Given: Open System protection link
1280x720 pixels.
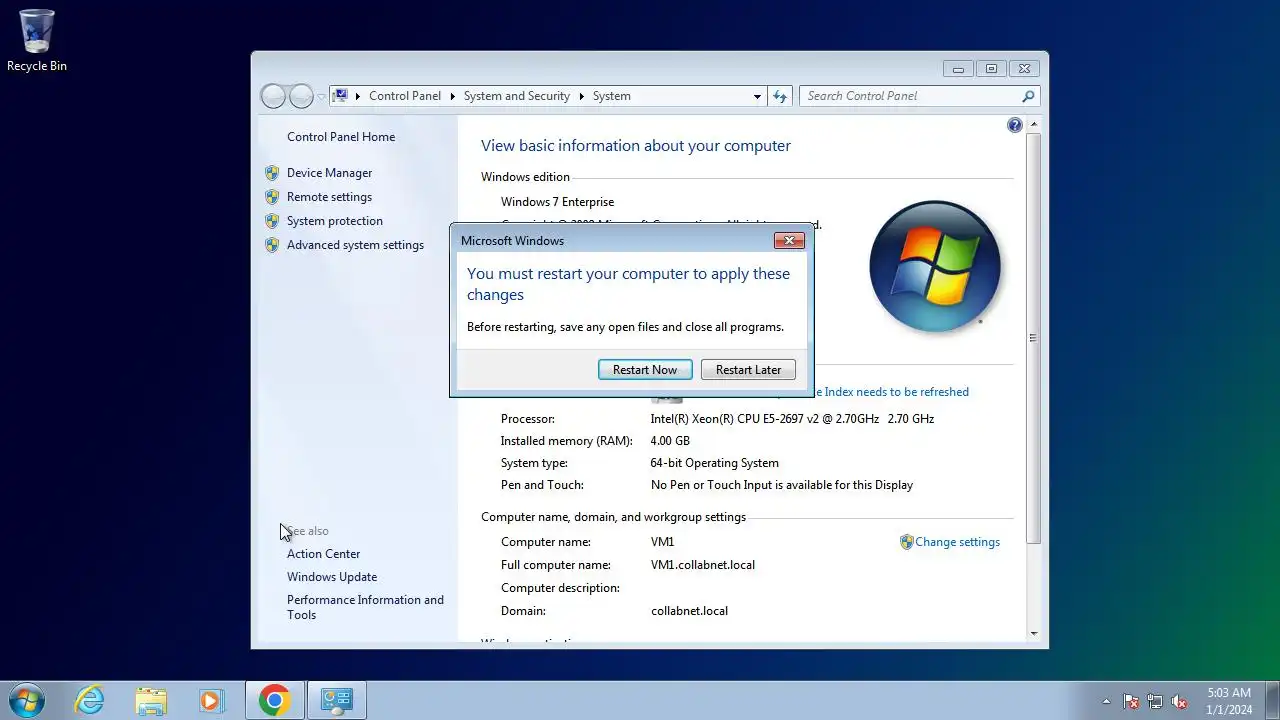Looking at the screenshot, I should [x=335, y=221].
